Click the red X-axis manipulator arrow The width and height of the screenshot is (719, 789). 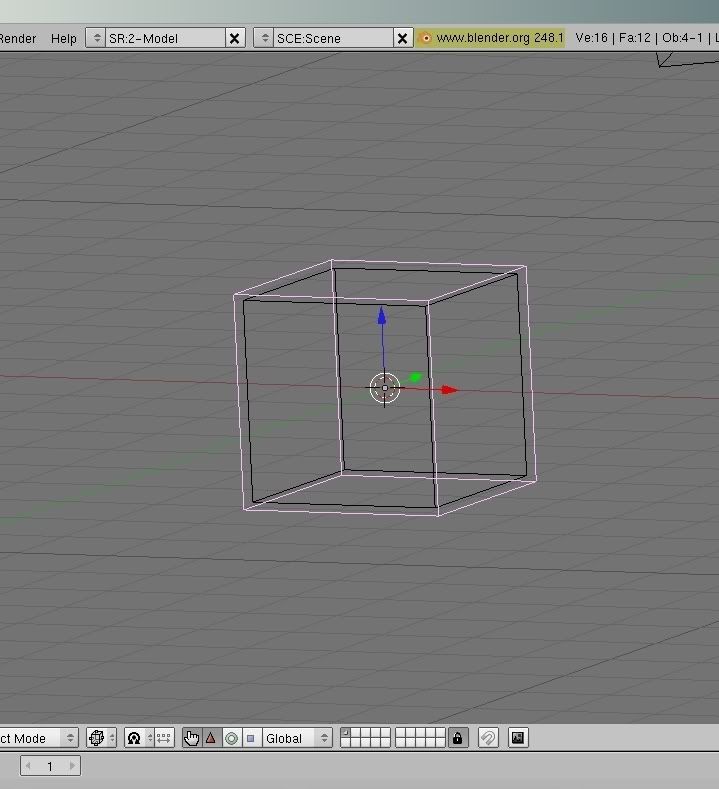449,389
